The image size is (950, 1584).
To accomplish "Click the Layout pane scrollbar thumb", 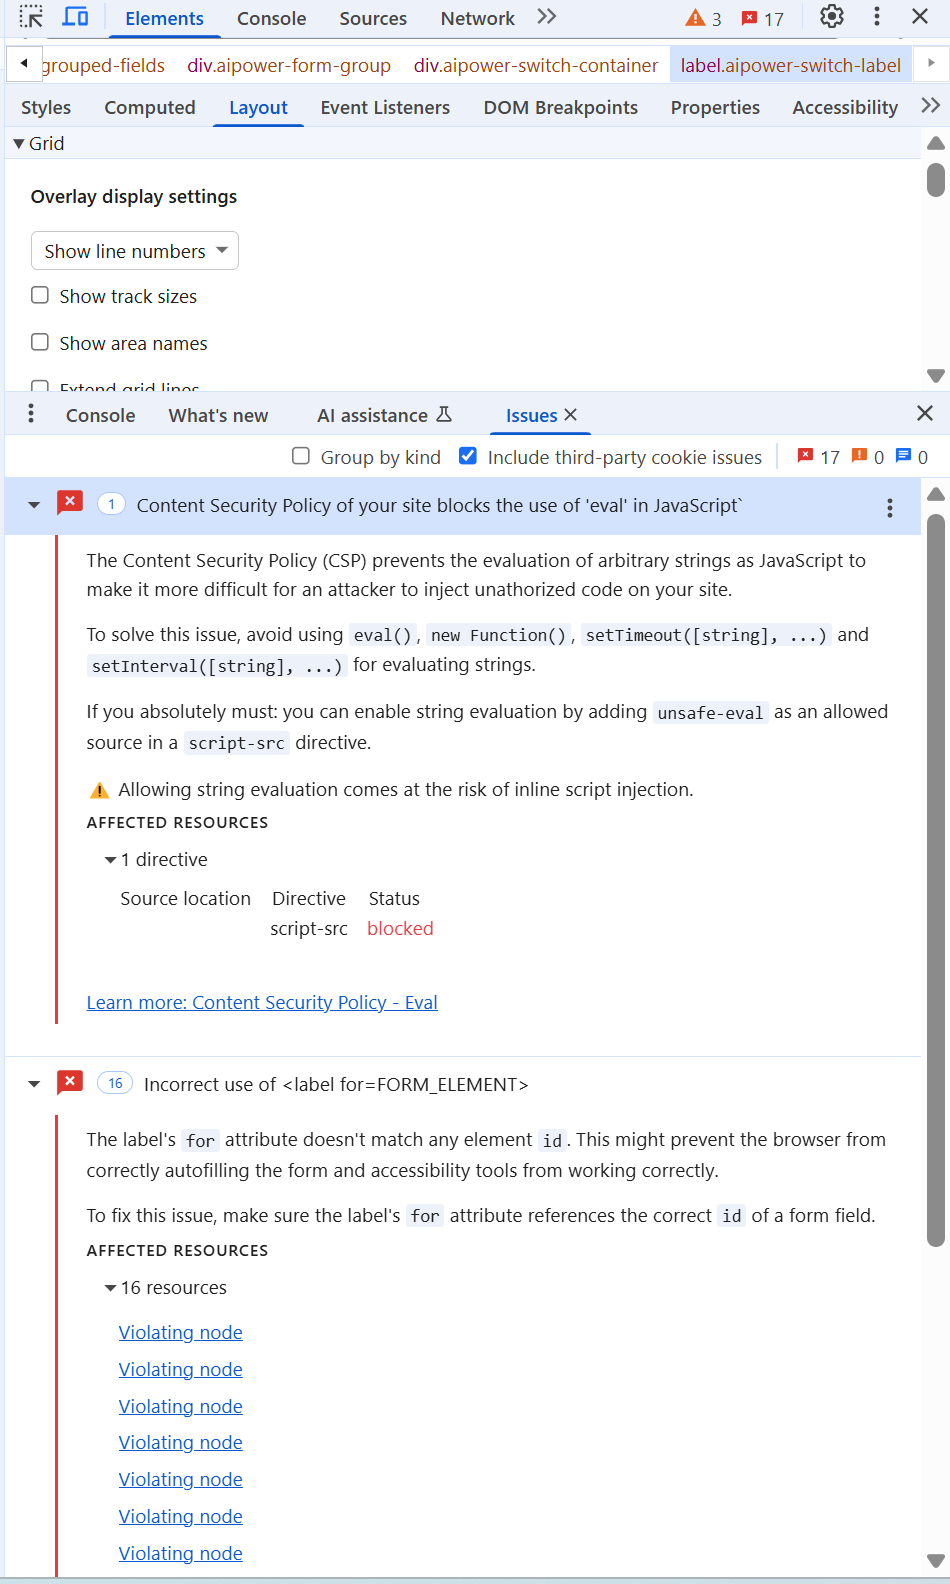I will tap(936, 179).
